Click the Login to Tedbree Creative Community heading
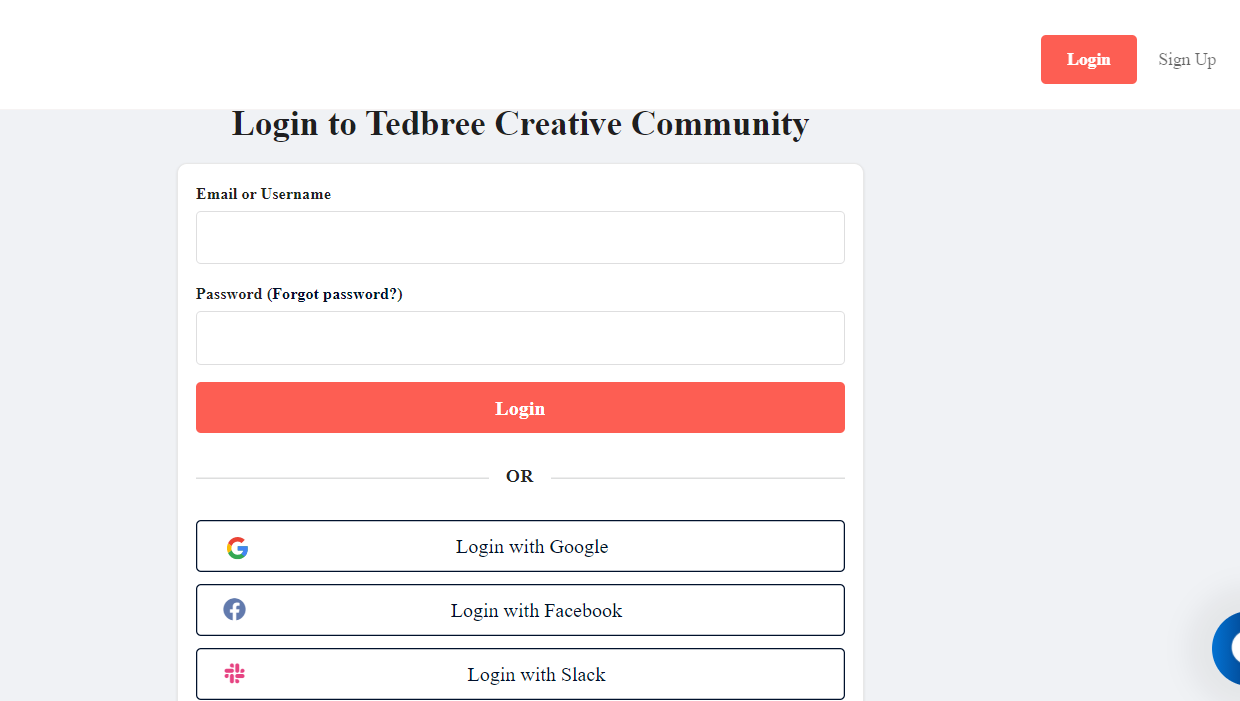This screenshot has width=1240, height=701. [x=520, y=124]
